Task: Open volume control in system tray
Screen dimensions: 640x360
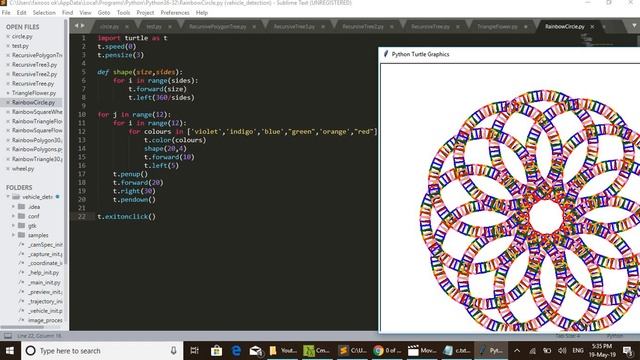Action: coord(562,351)
